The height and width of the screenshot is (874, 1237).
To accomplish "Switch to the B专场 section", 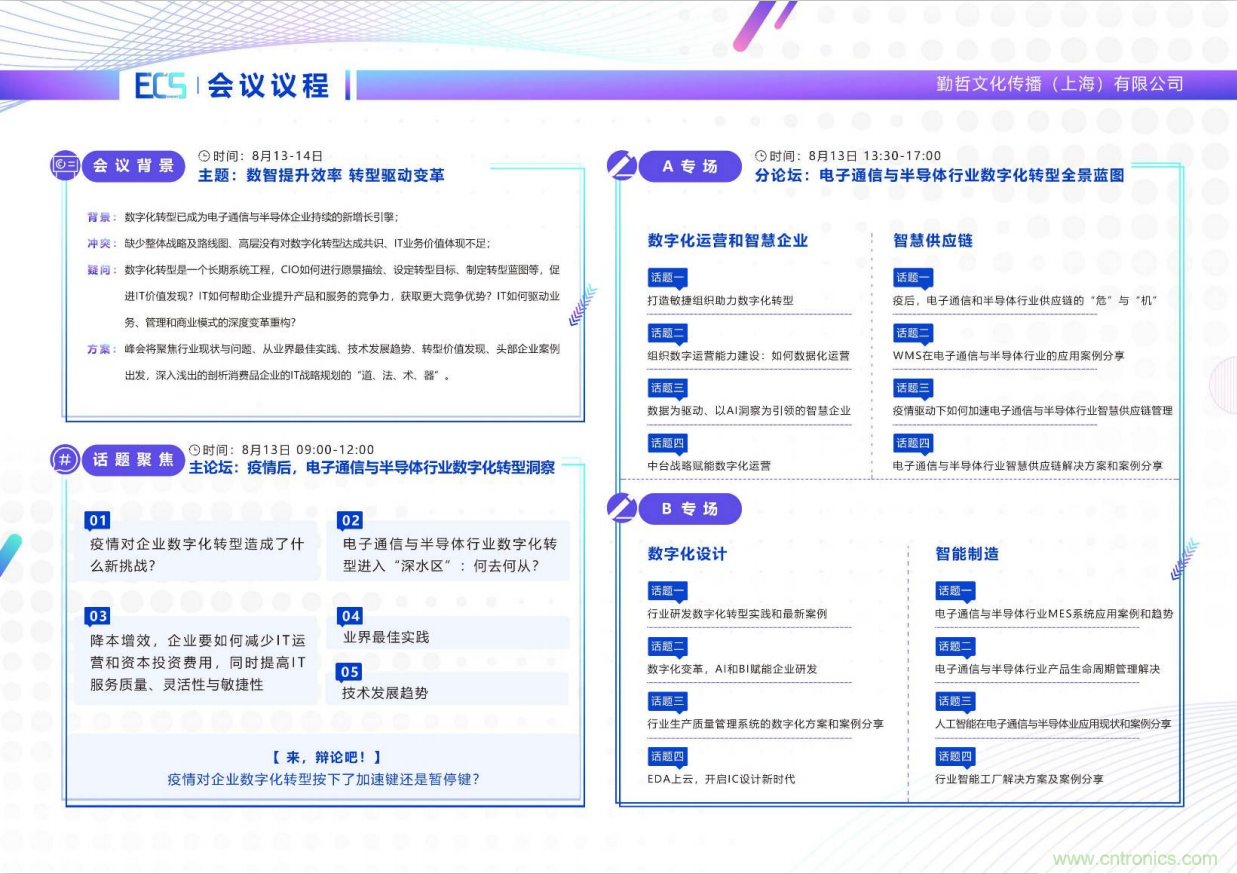I will pos(689,508).
